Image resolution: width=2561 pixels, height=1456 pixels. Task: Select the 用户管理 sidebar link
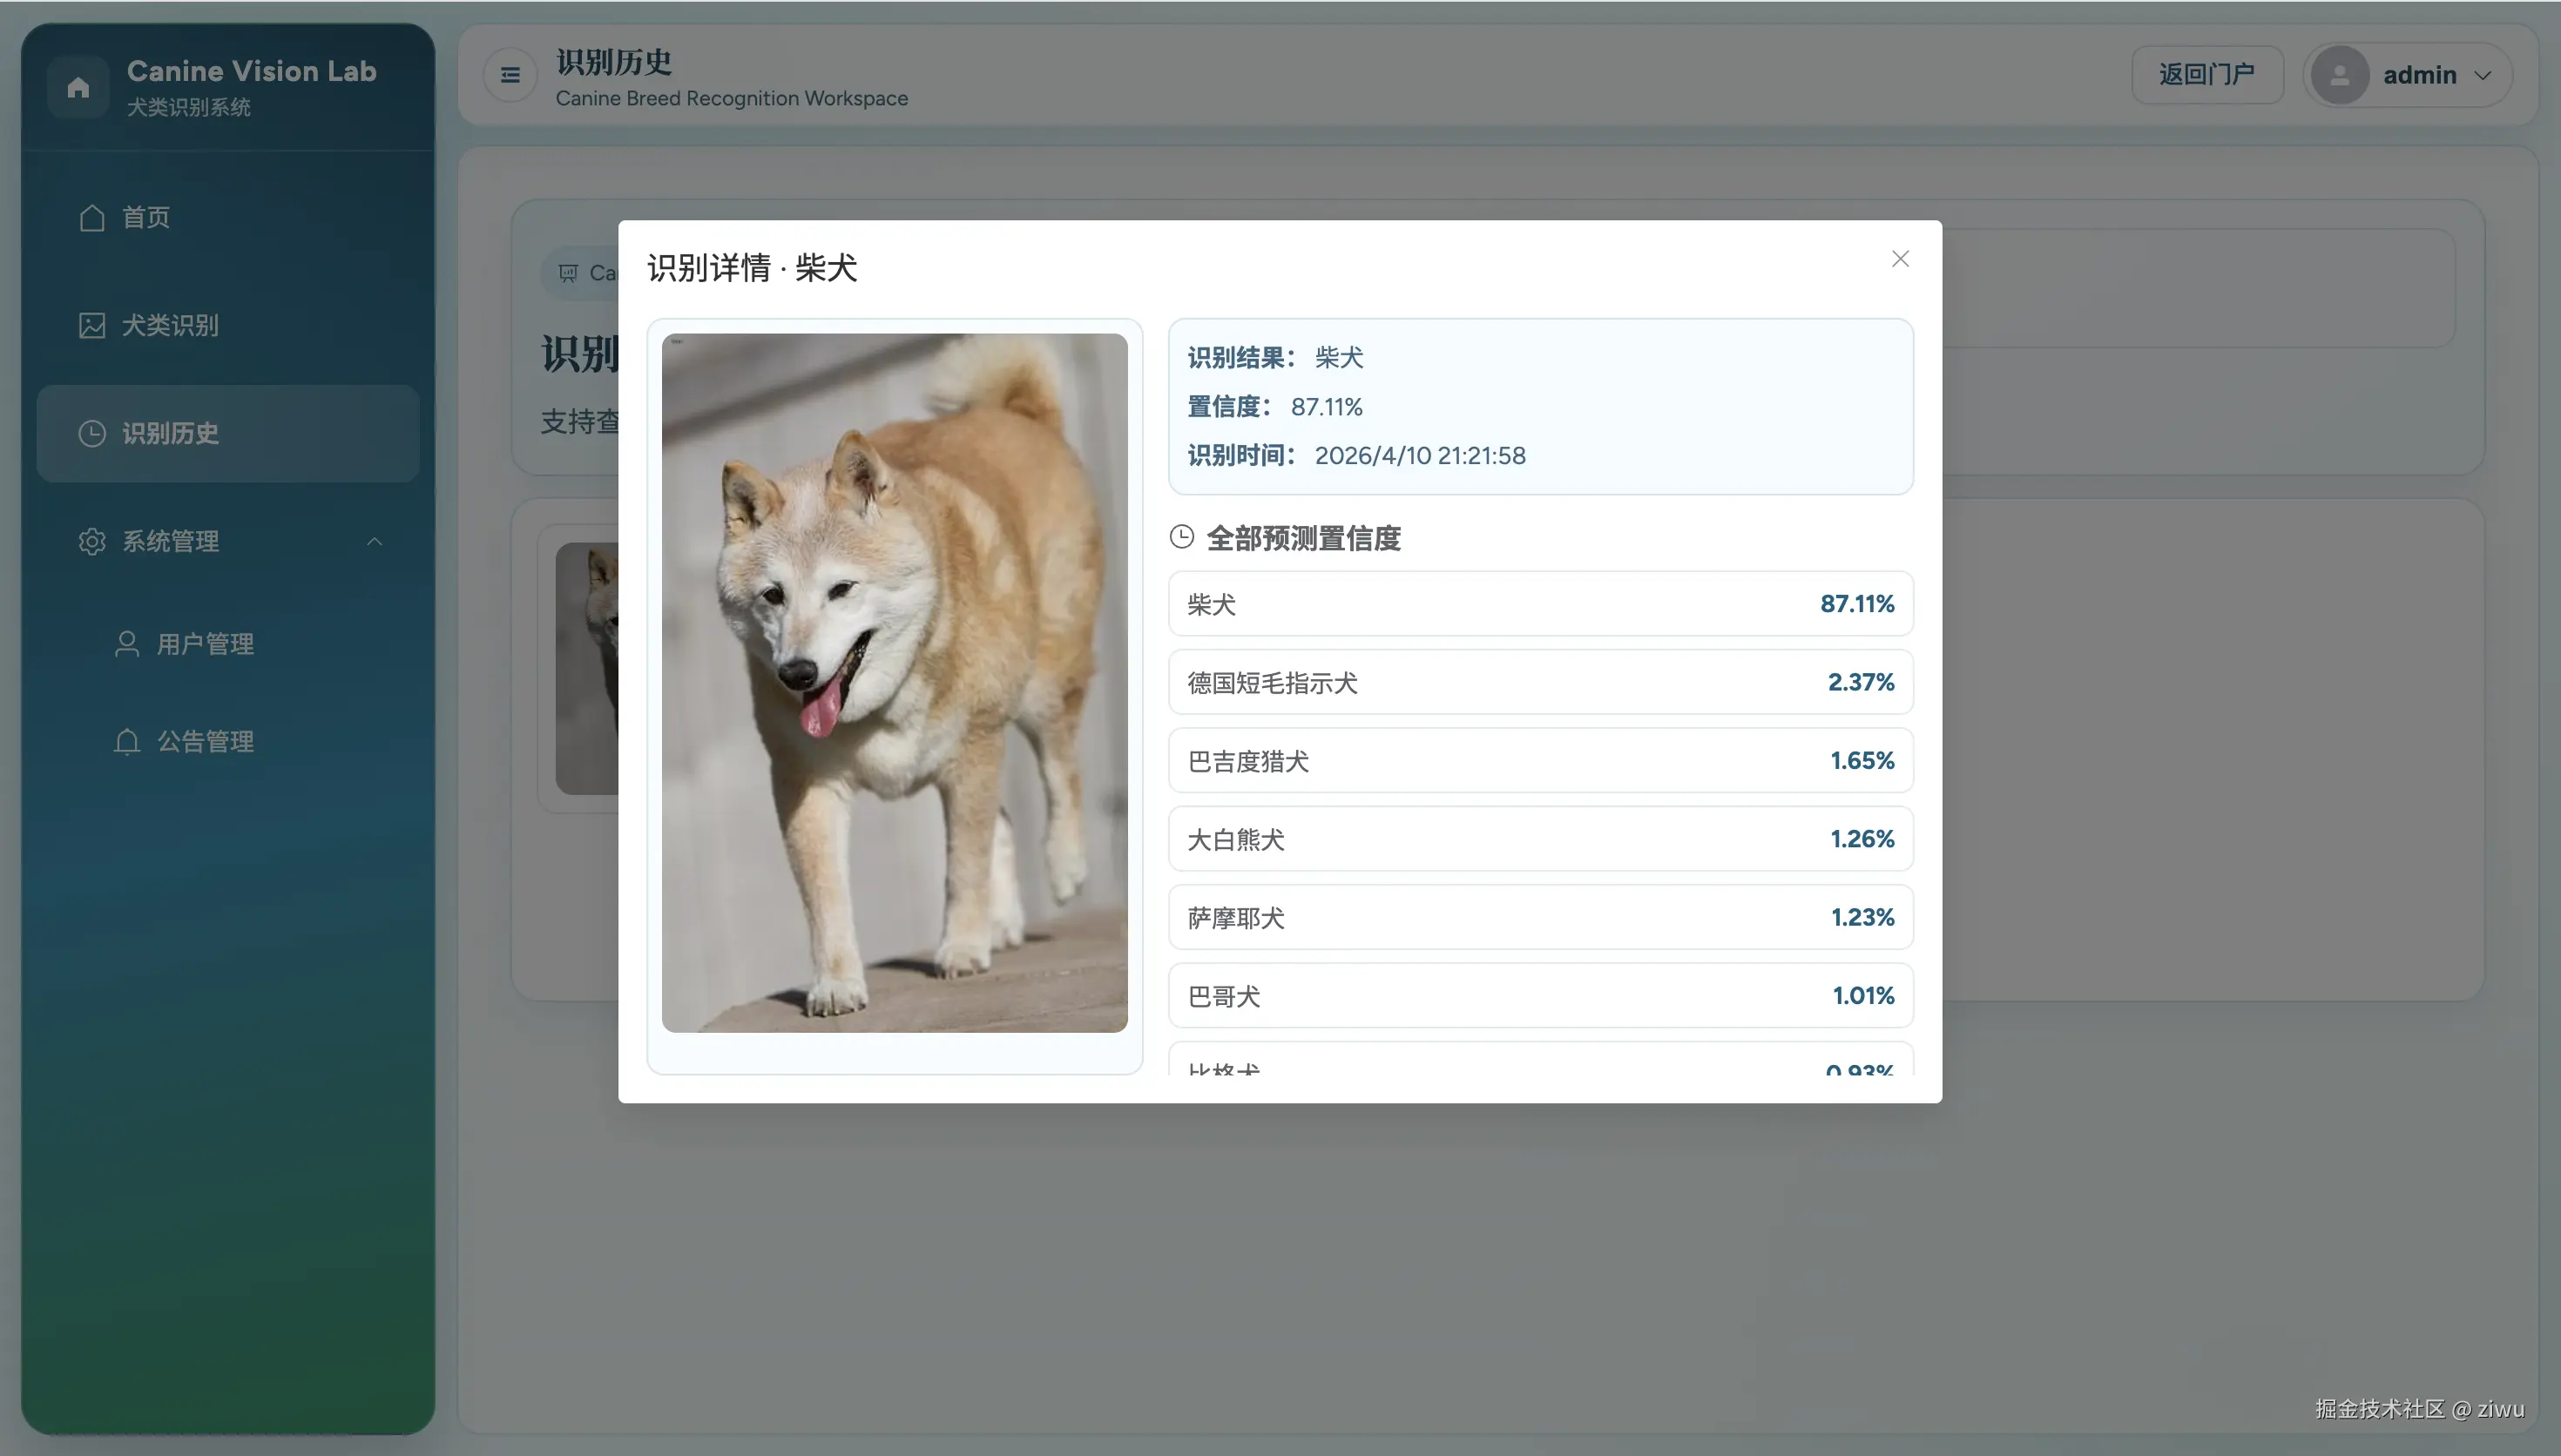click(x=205, y=643)
